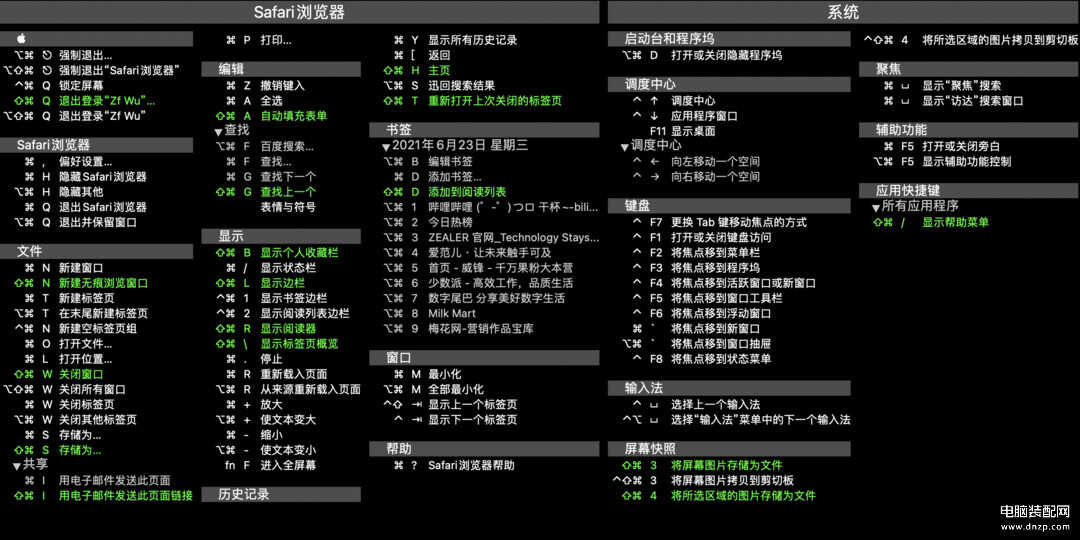
Task: Collapse the 查找 disclosure triangle
Action: pos(218,132)
